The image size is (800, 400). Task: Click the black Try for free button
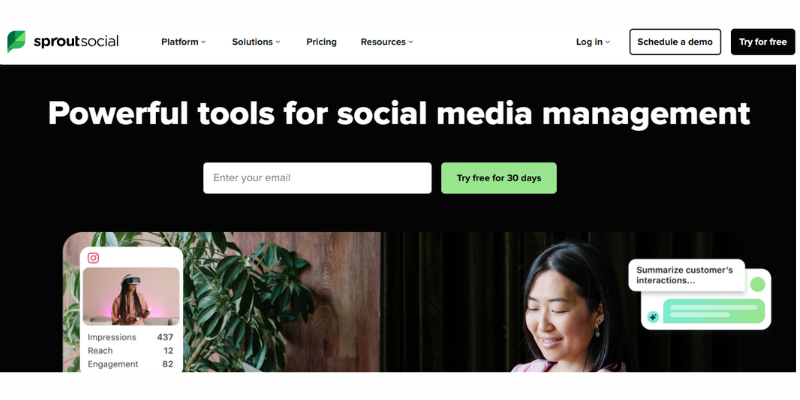(x=763, y=42)
